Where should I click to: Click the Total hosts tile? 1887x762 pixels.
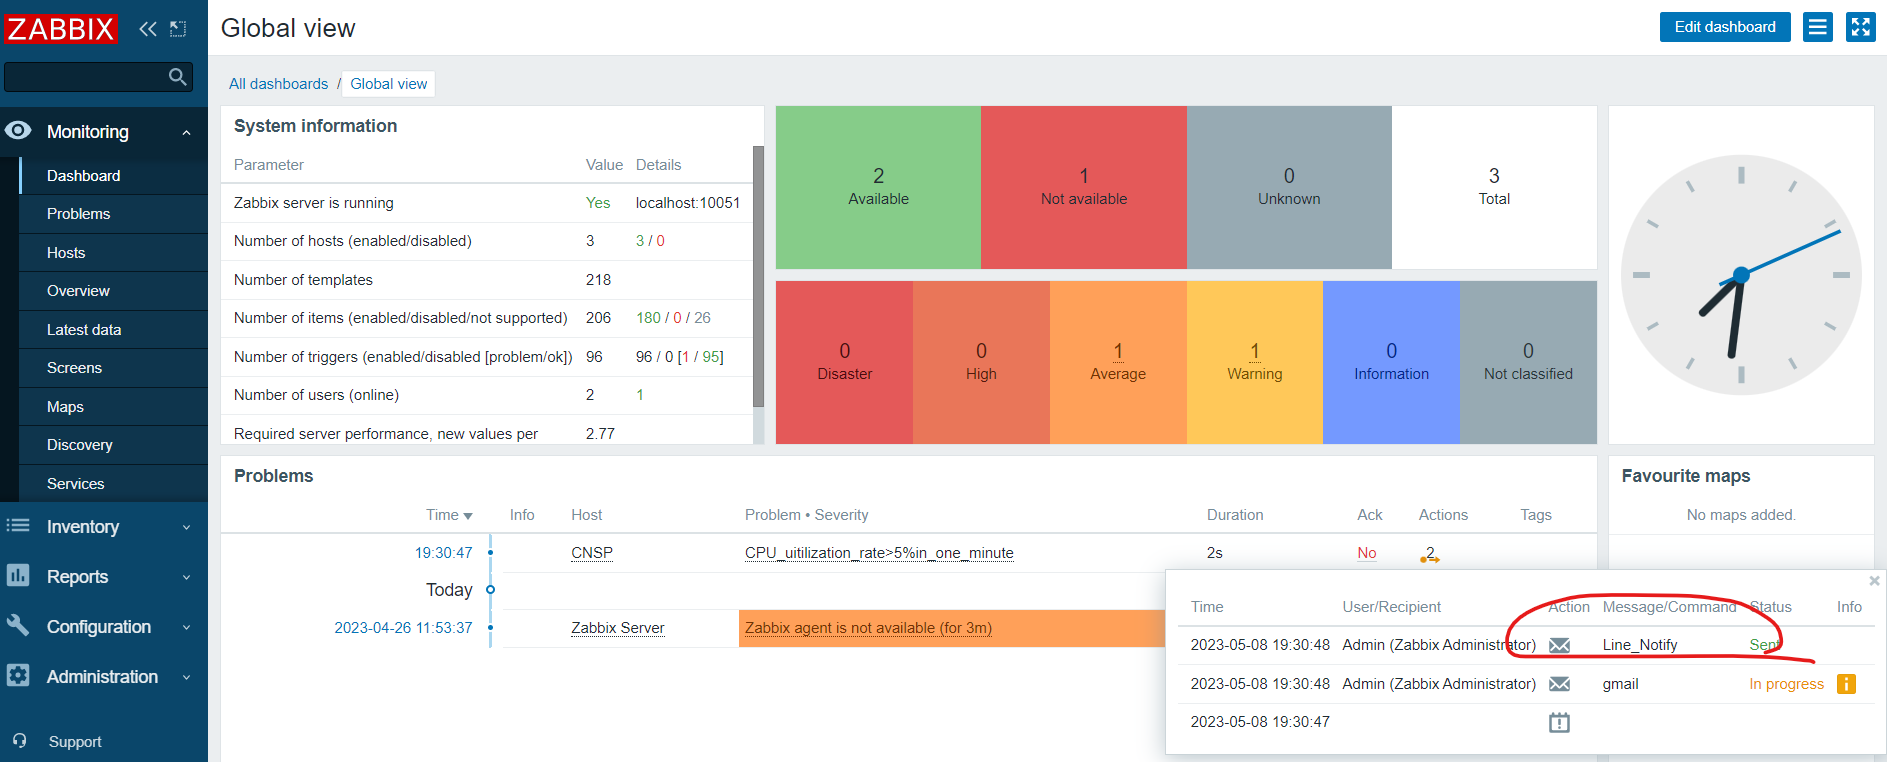pos(1494,187)
